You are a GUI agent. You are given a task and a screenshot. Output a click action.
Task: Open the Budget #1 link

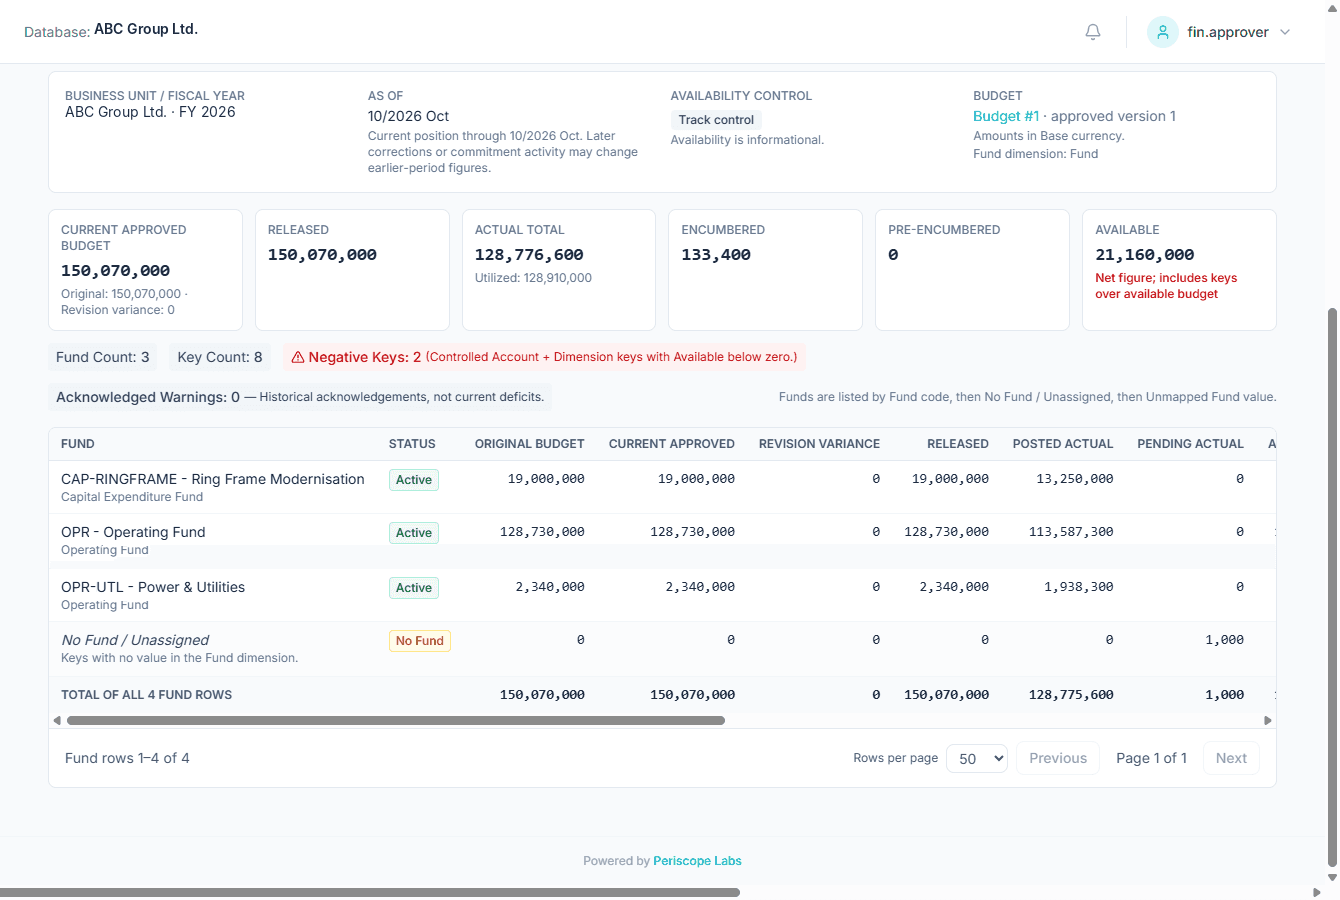(x=1006, y=116)
